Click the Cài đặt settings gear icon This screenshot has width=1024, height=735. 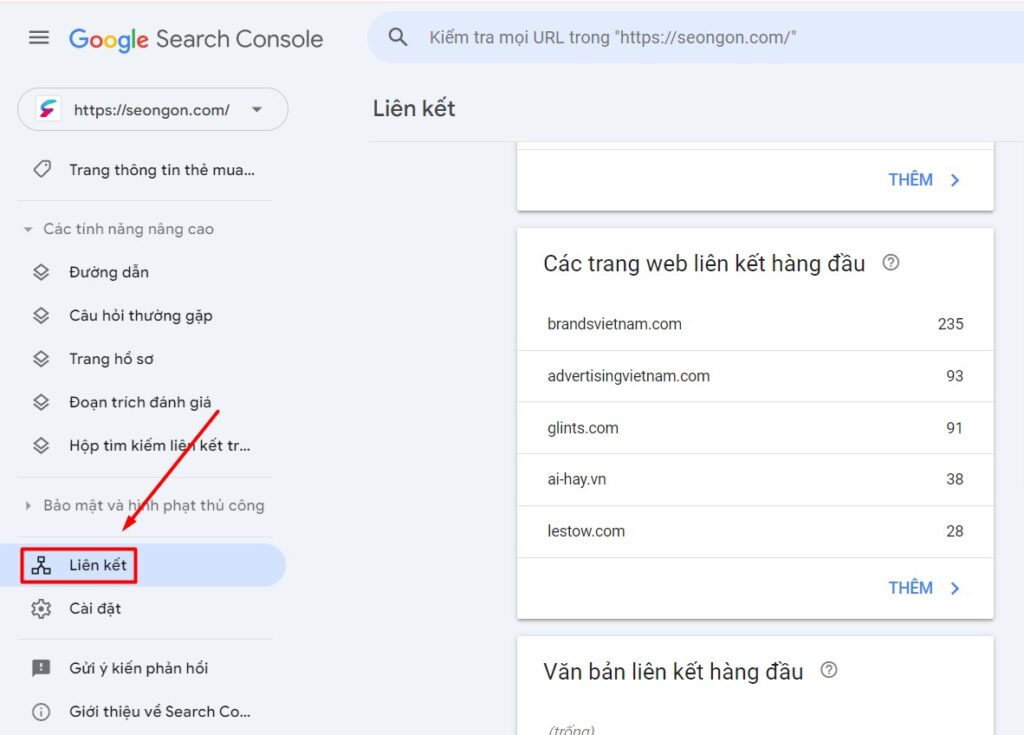click(43, 608)
